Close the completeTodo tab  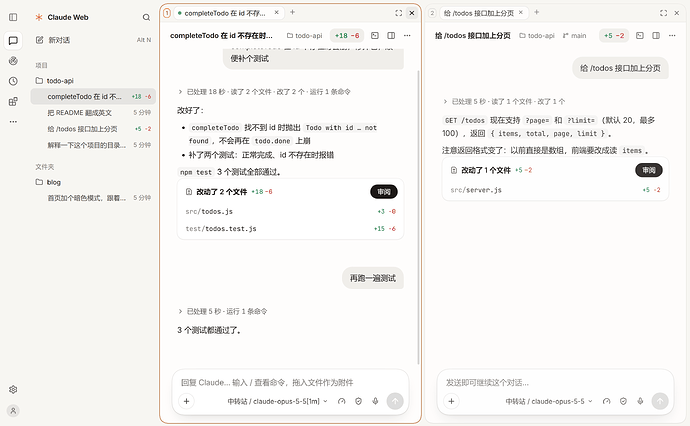click(x=276, y=13)
